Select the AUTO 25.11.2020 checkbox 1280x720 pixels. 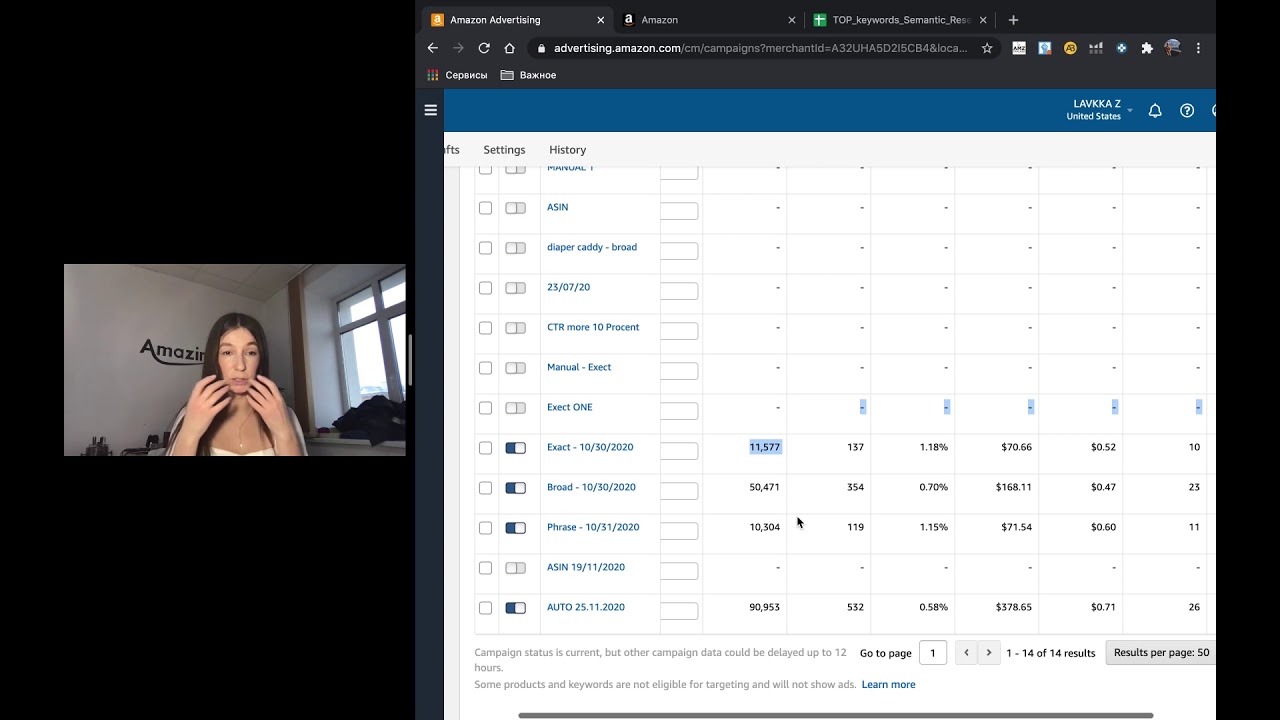point(485,608)
